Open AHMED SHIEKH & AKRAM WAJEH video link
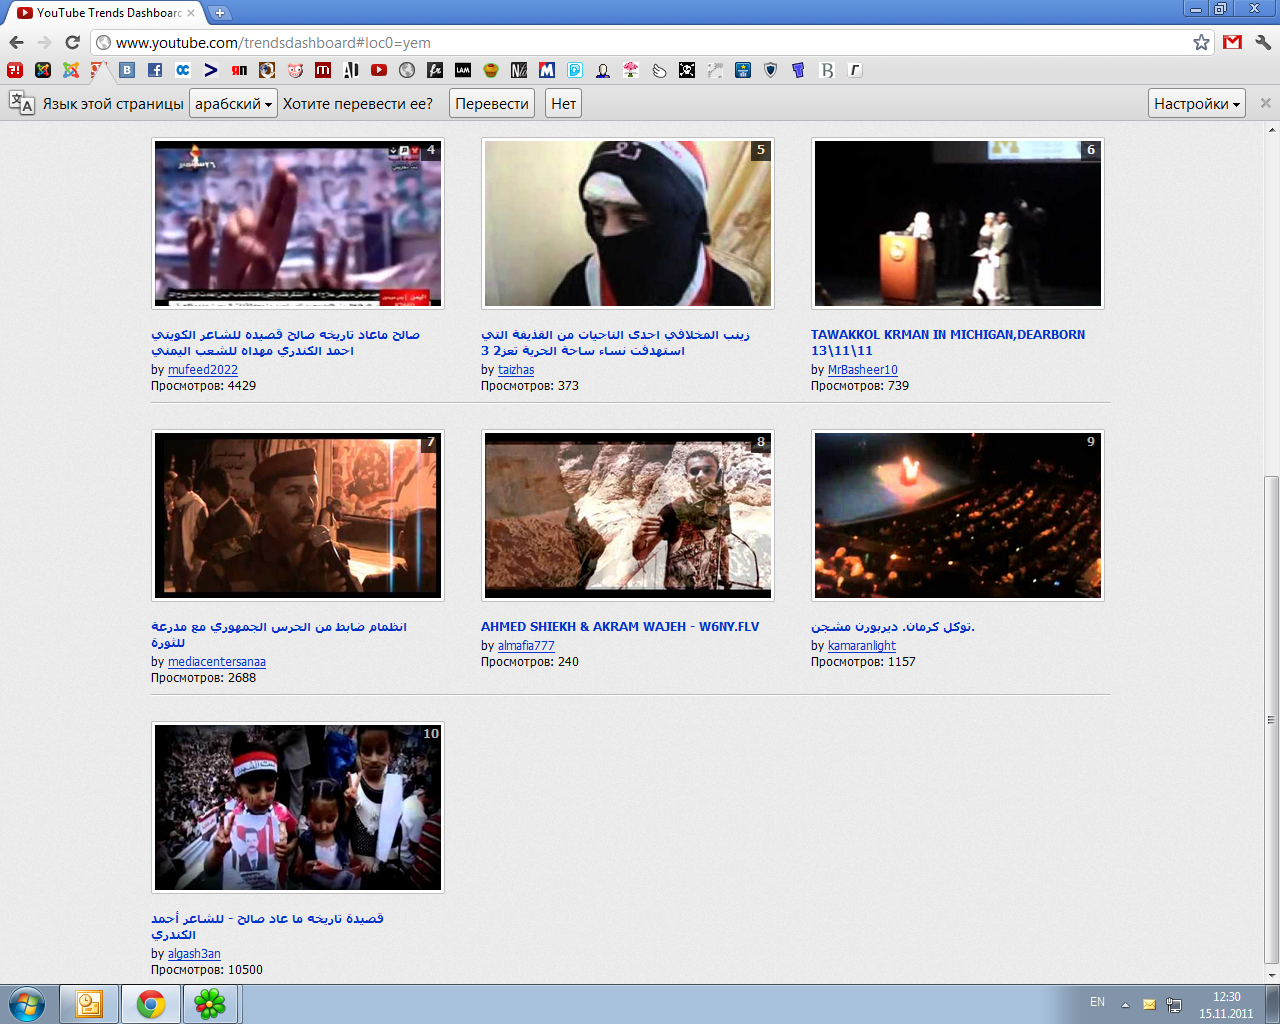Image resolution: width=1280 pixels, height=1024 pixels. pyautogui.click(x=620, y=627)
